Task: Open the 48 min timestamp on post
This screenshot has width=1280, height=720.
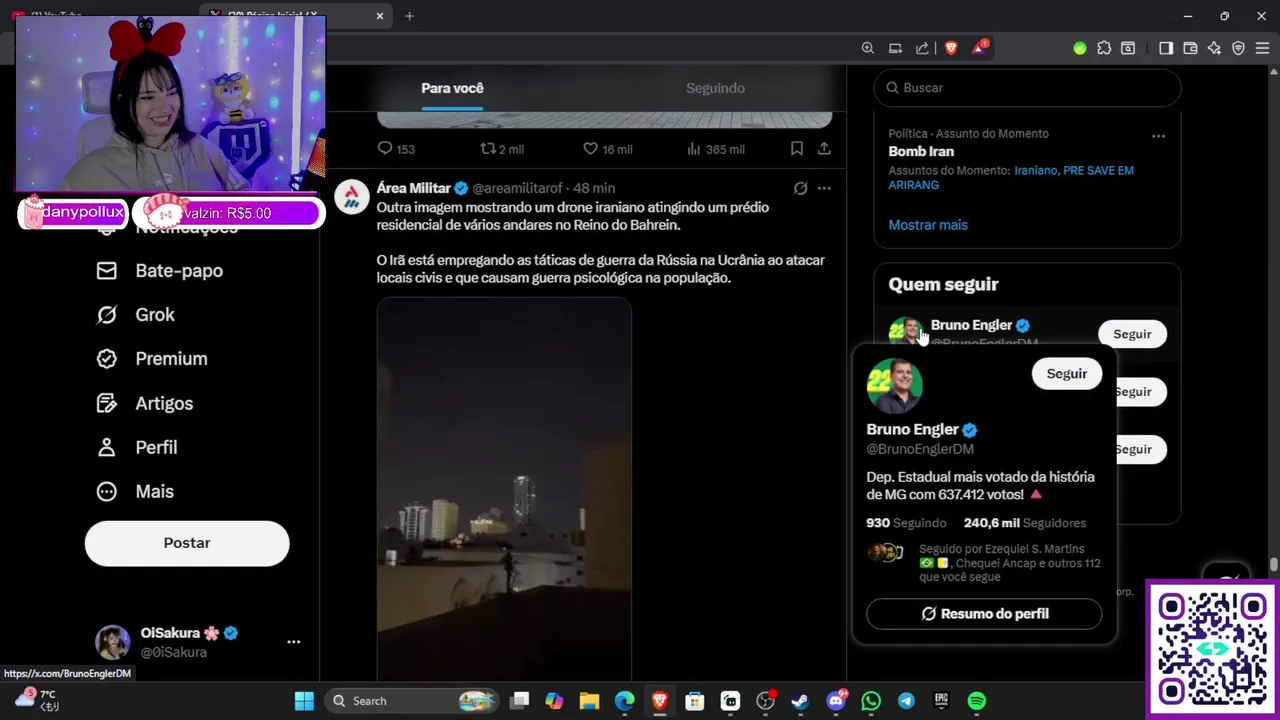Action: tap(594, 188)
